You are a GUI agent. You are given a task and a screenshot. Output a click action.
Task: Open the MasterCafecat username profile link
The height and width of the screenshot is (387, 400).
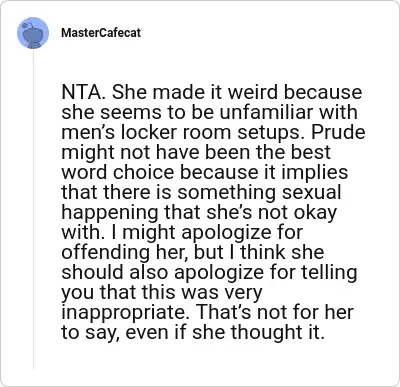pyautogui.click(x=101, y=33)
